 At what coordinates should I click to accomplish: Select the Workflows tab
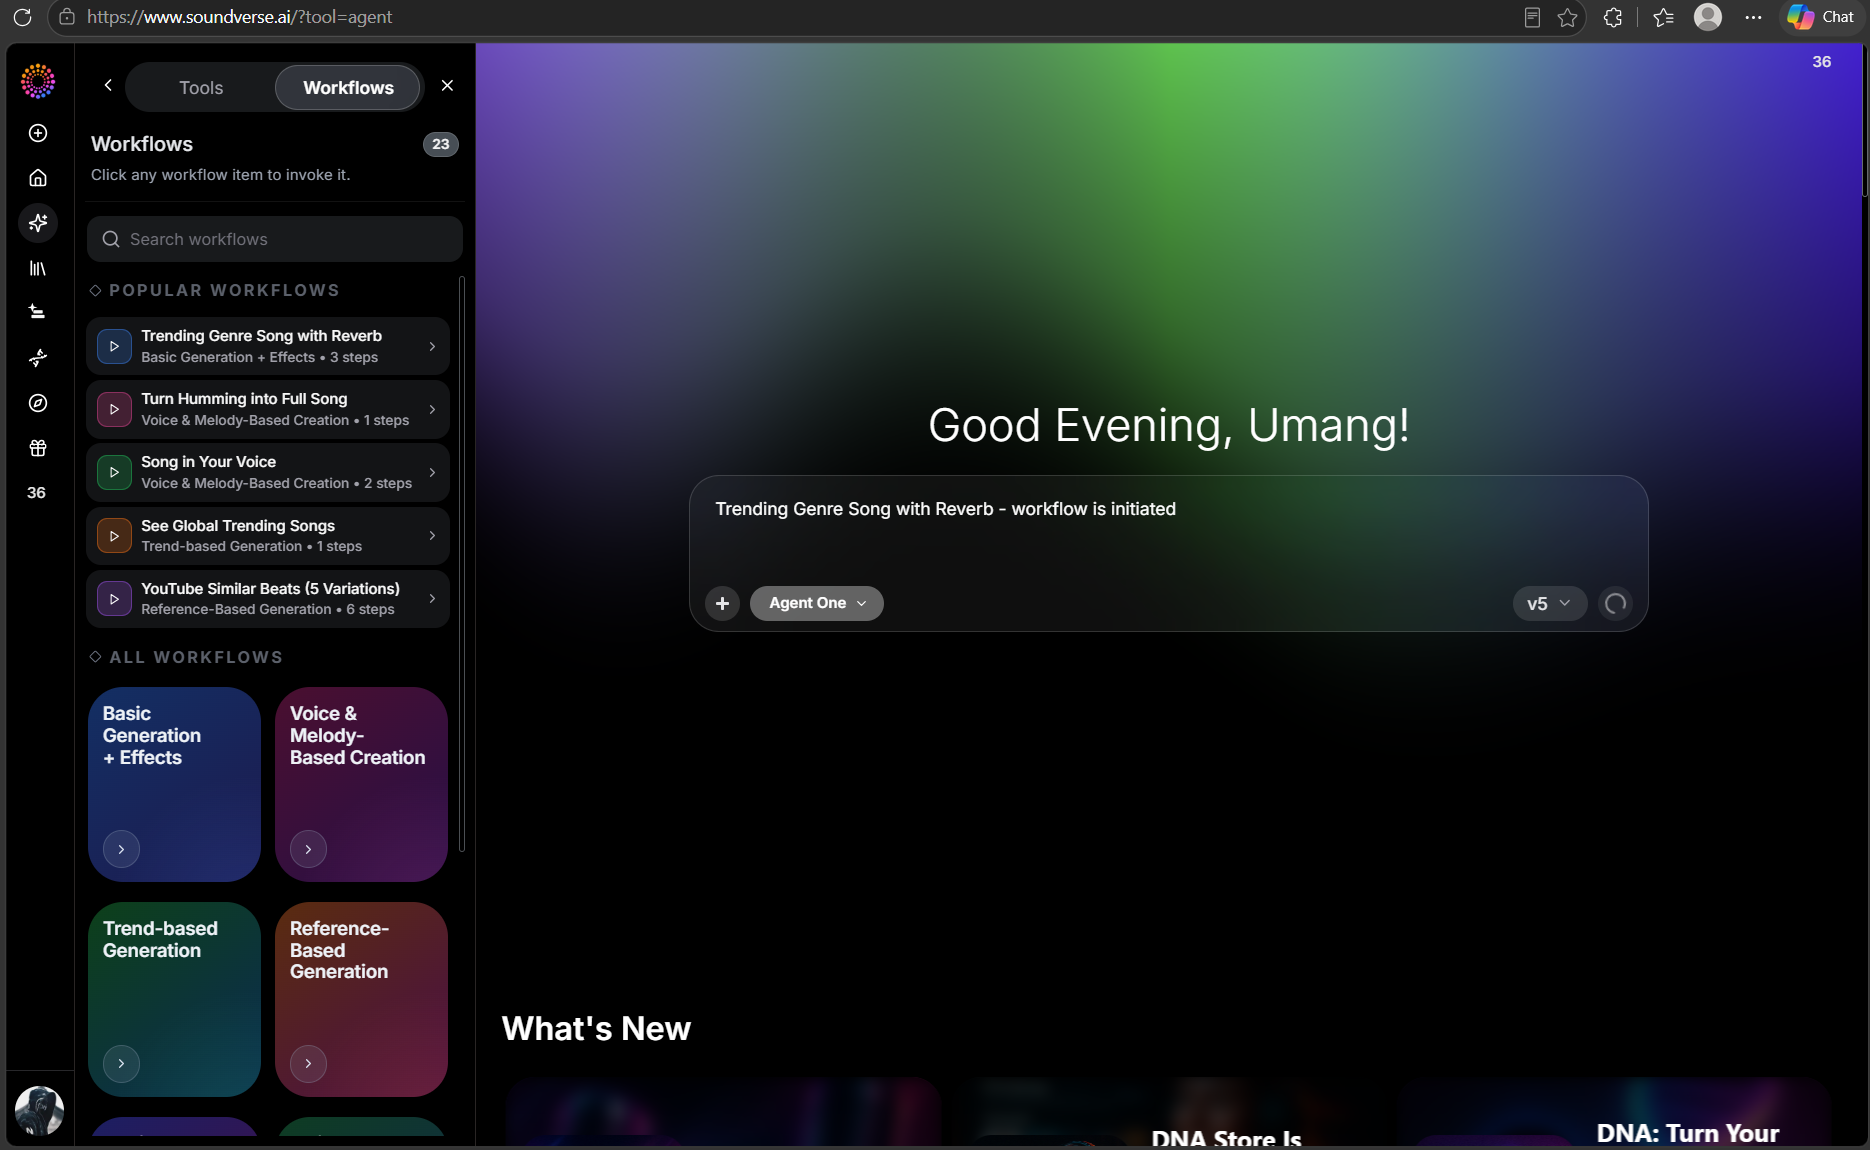pyautogui.click(x=348, y=88)
